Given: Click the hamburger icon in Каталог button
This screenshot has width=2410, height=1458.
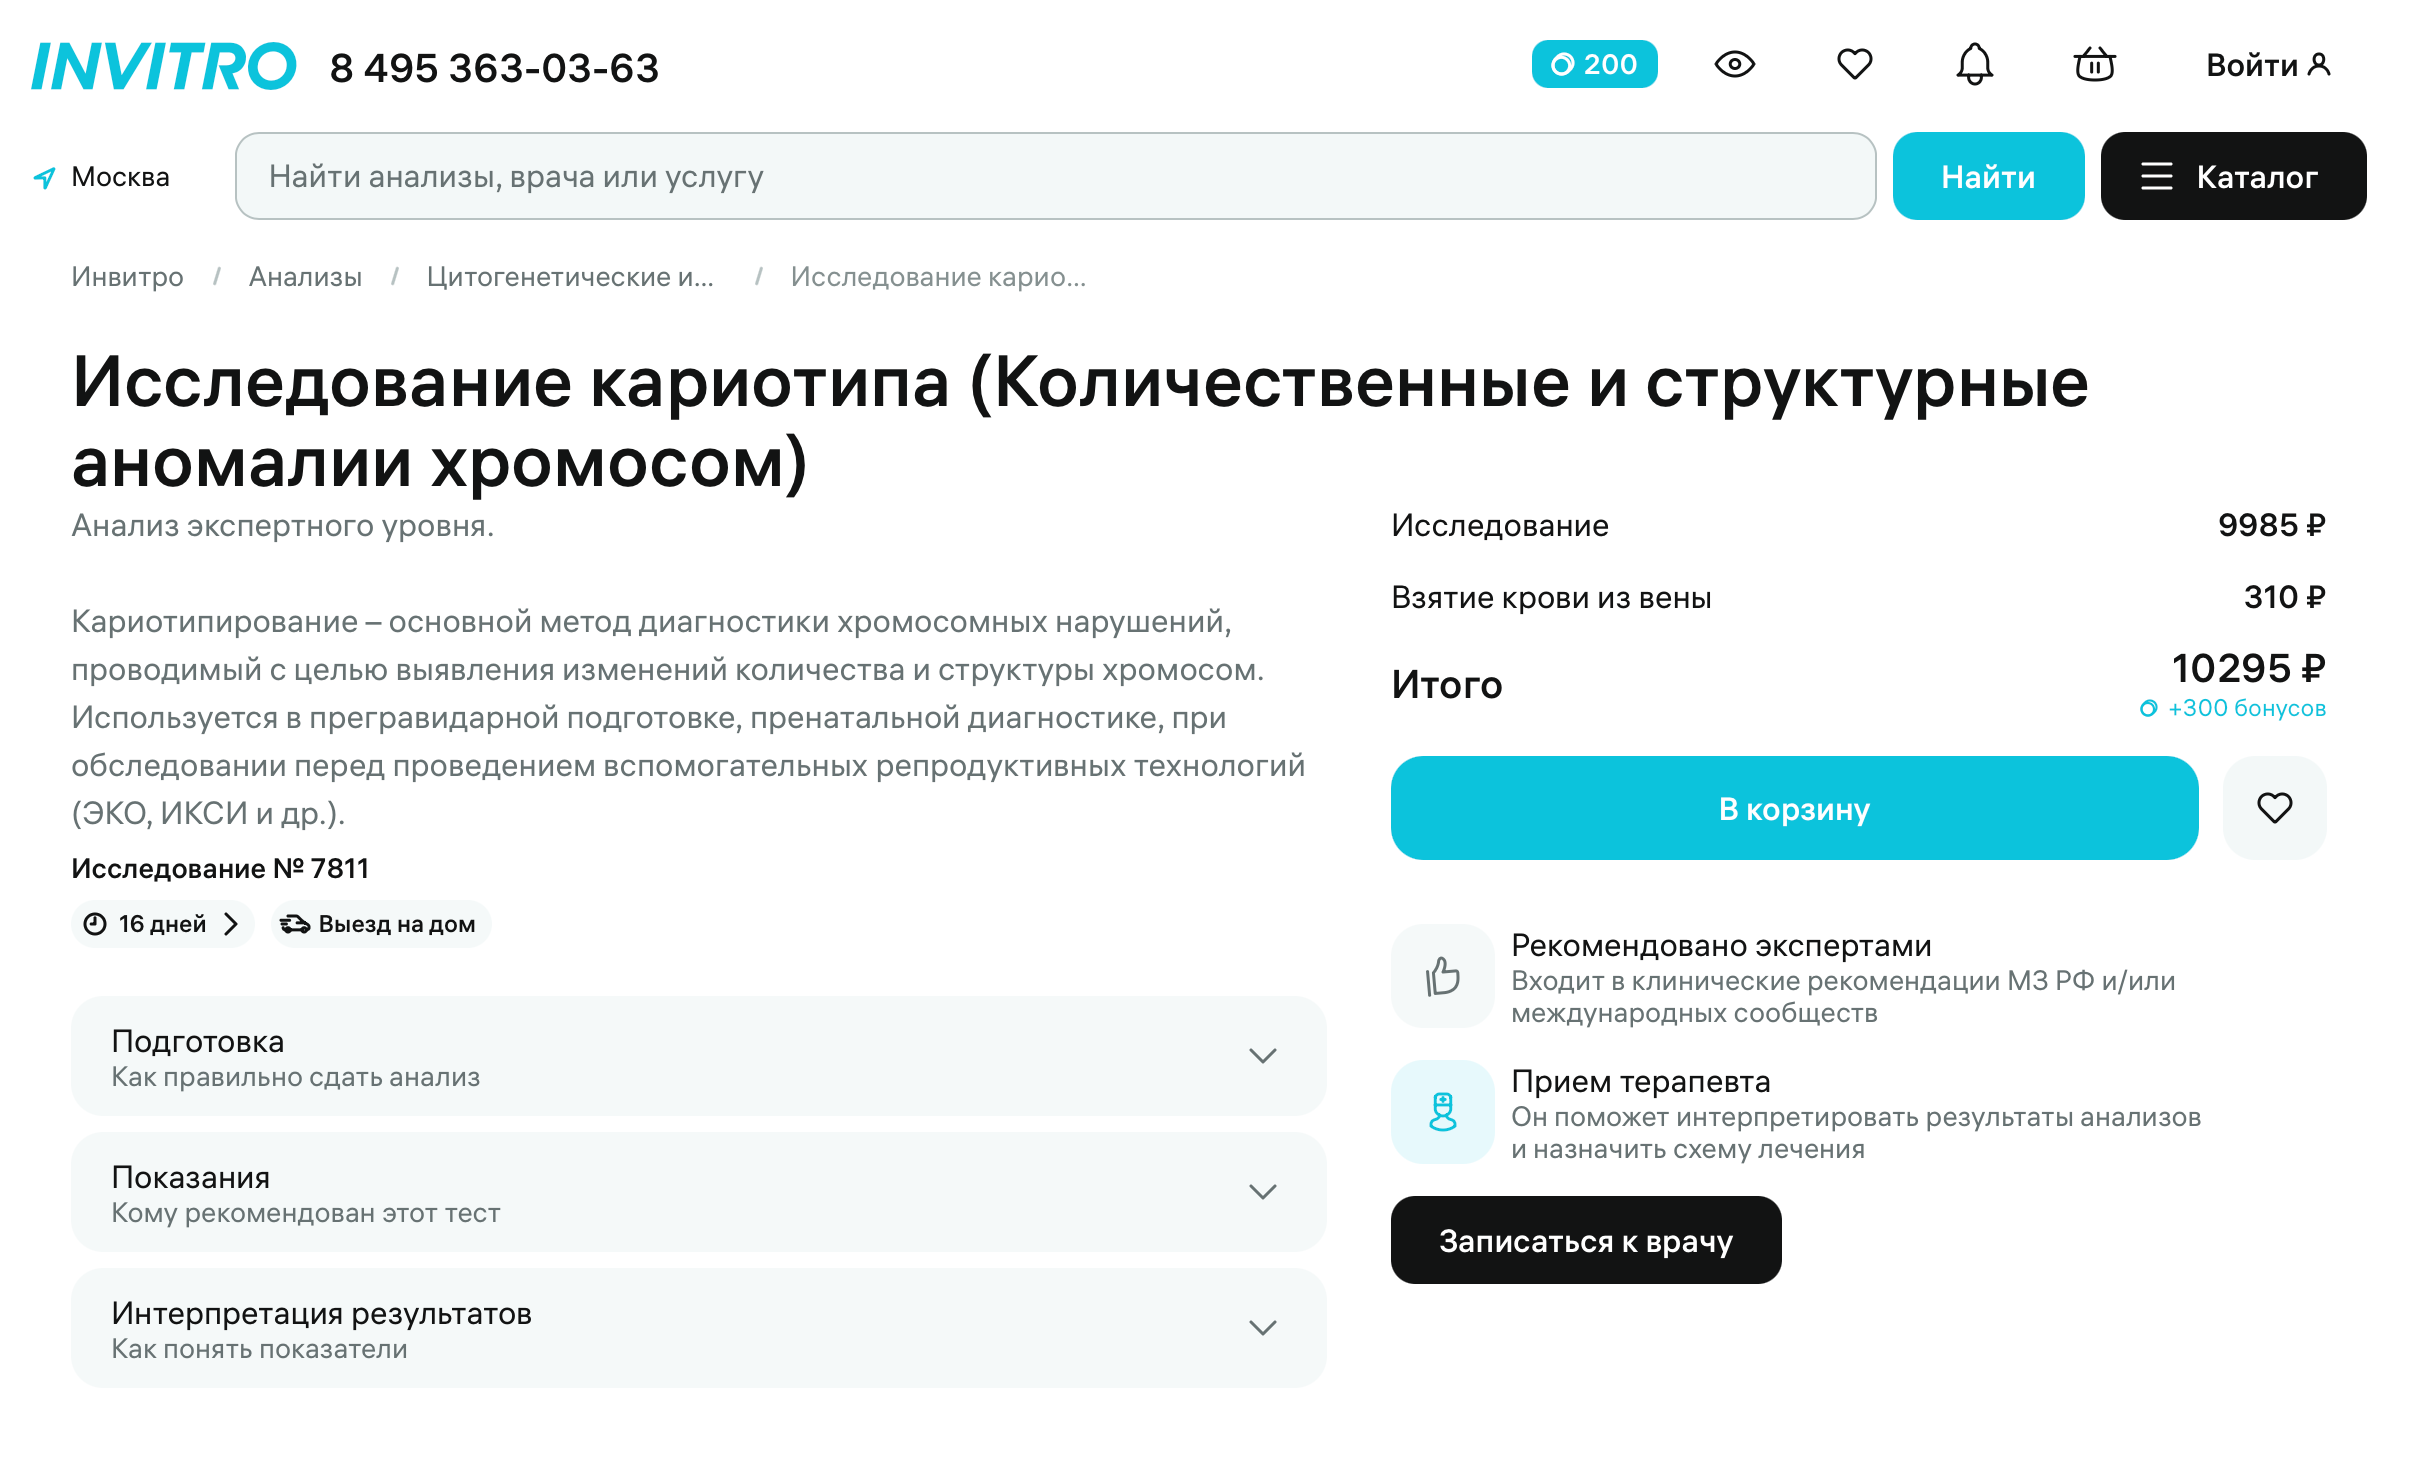Looking at the screenshot, I should [x=2156, y=177].
